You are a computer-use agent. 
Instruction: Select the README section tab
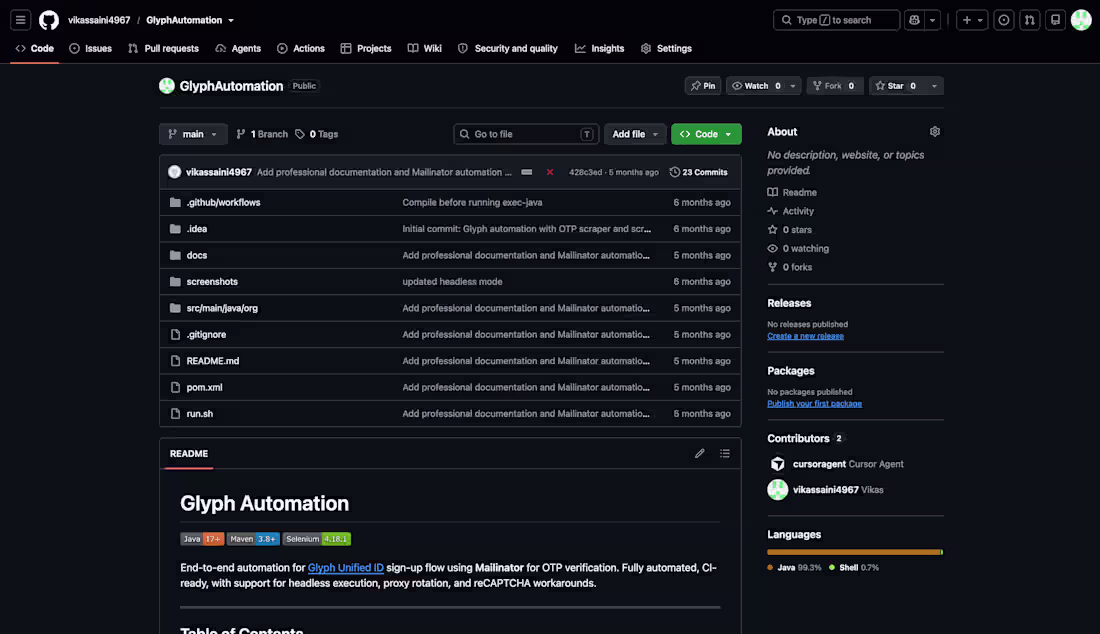189,454
